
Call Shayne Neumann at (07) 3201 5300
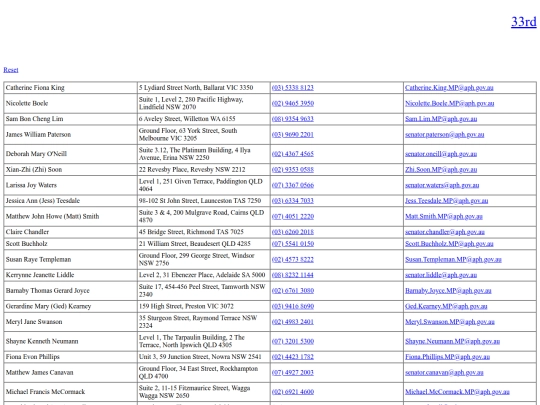(x=292, y=342)
